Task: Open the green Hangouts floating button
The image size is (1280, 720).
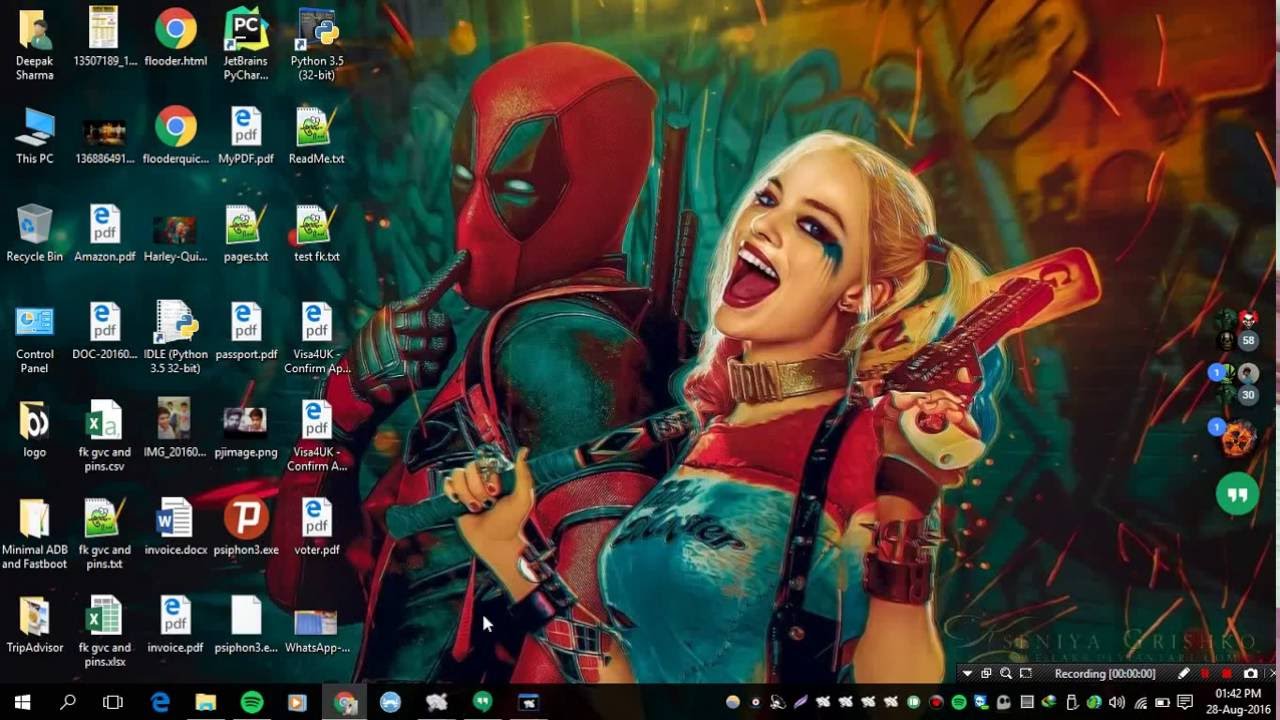Action: tap(1237, 494)
